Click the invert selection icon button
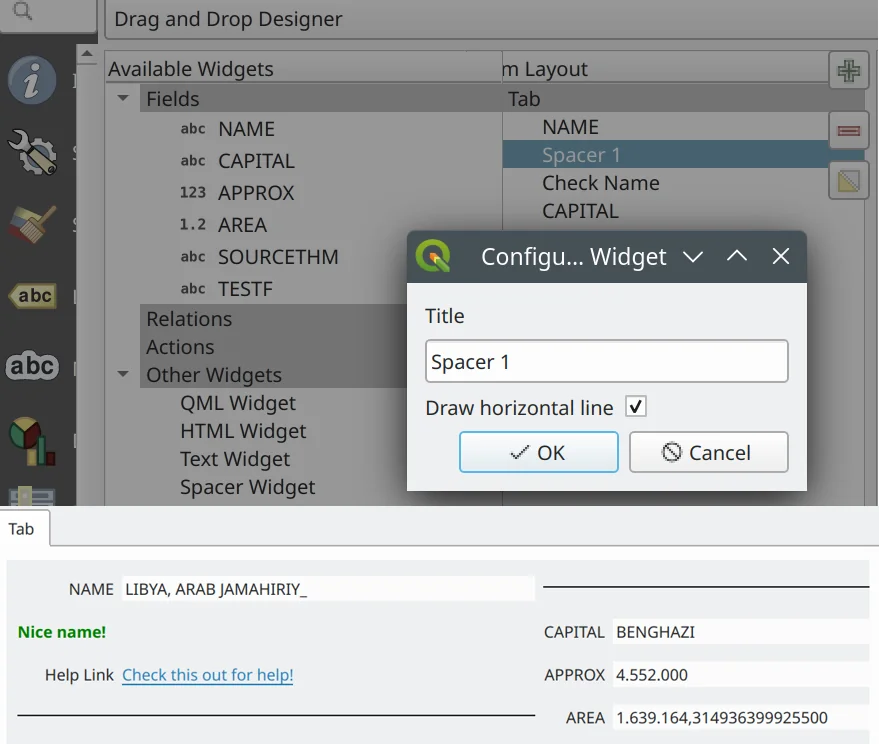Image resolution: width=879 pixels, height=744 pixels. coord(848,181)
